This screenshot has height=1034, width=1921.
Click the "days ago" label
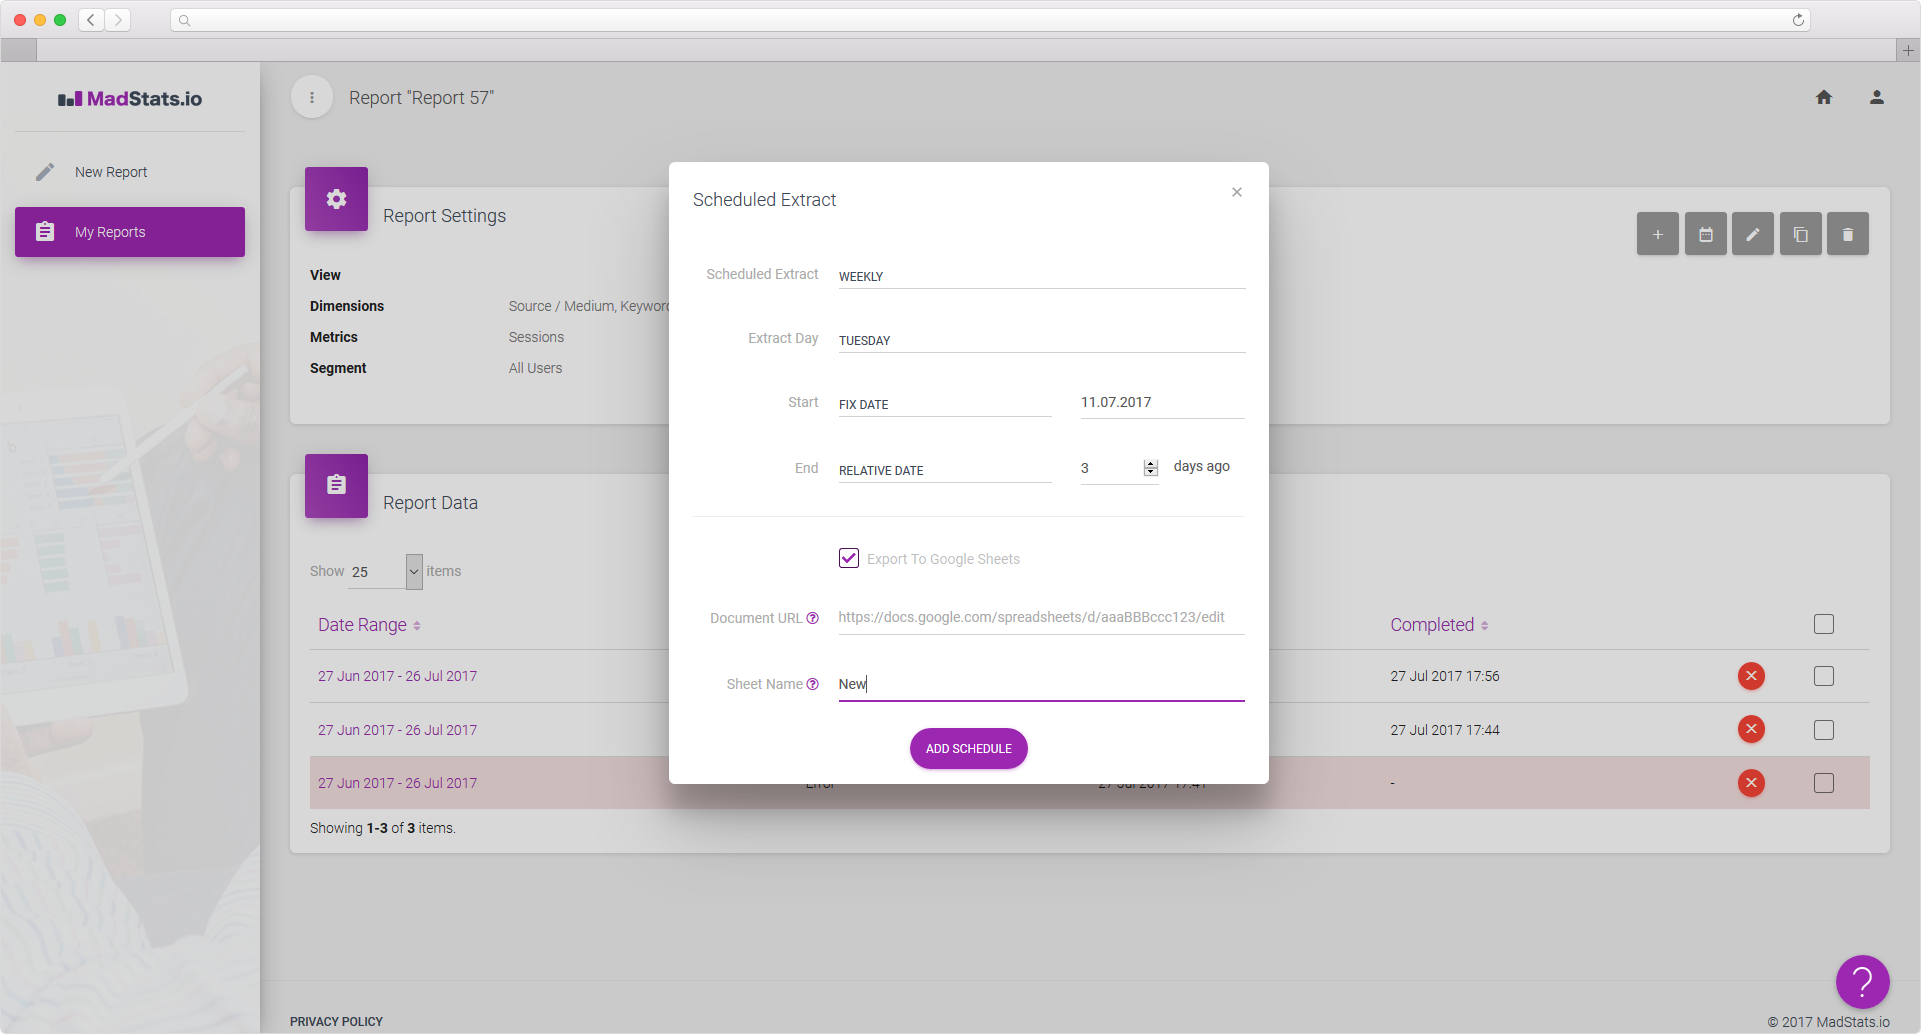point(1202,466)
